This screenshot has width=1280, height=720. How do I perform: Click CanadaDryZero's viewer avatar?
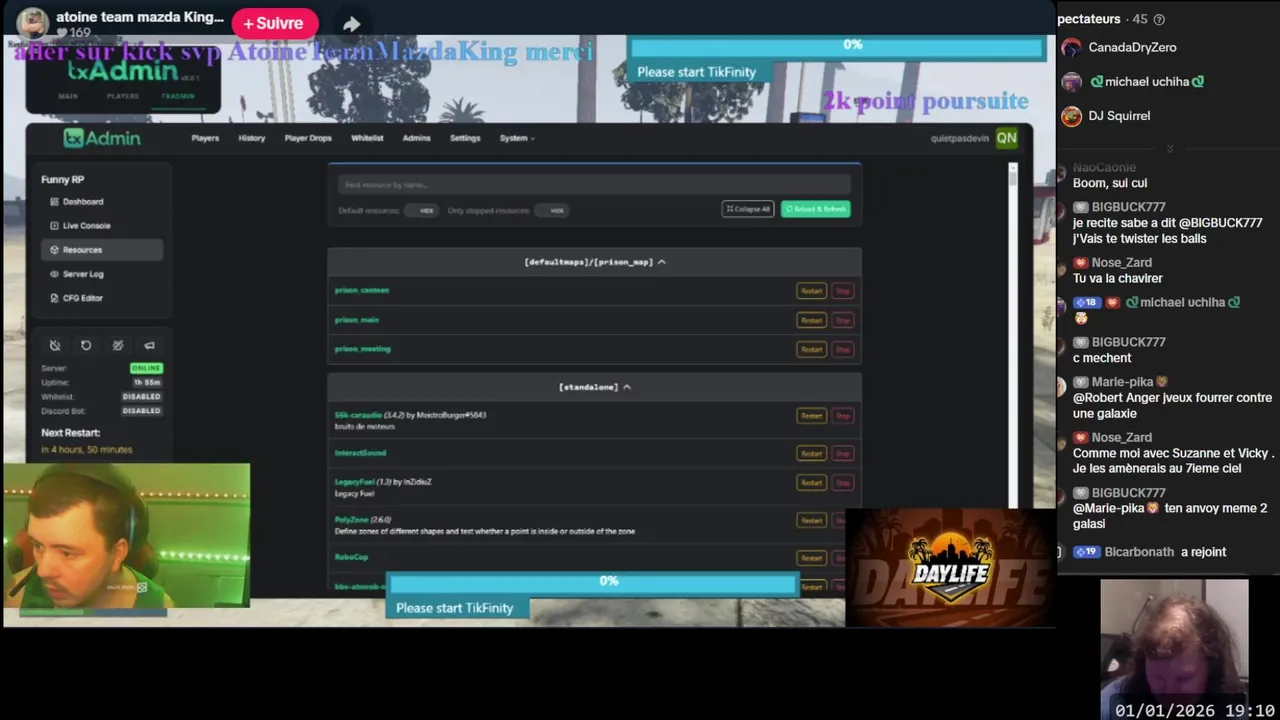(1071, 47)
